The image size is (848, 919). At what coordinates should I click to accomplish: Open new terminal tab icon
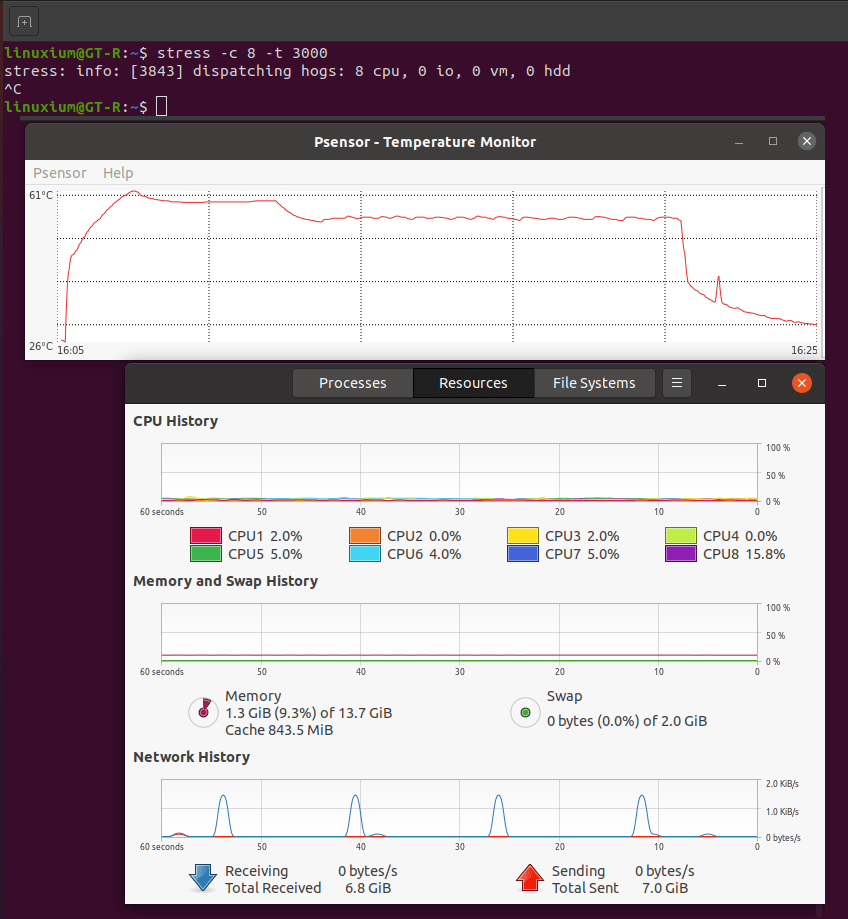pos(24,22)
